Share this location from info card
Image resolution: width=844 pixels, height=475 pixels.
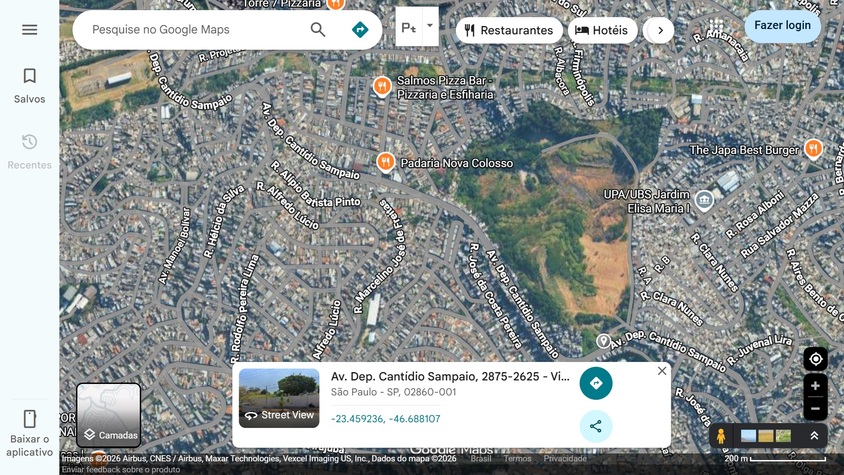coord(596,426)
